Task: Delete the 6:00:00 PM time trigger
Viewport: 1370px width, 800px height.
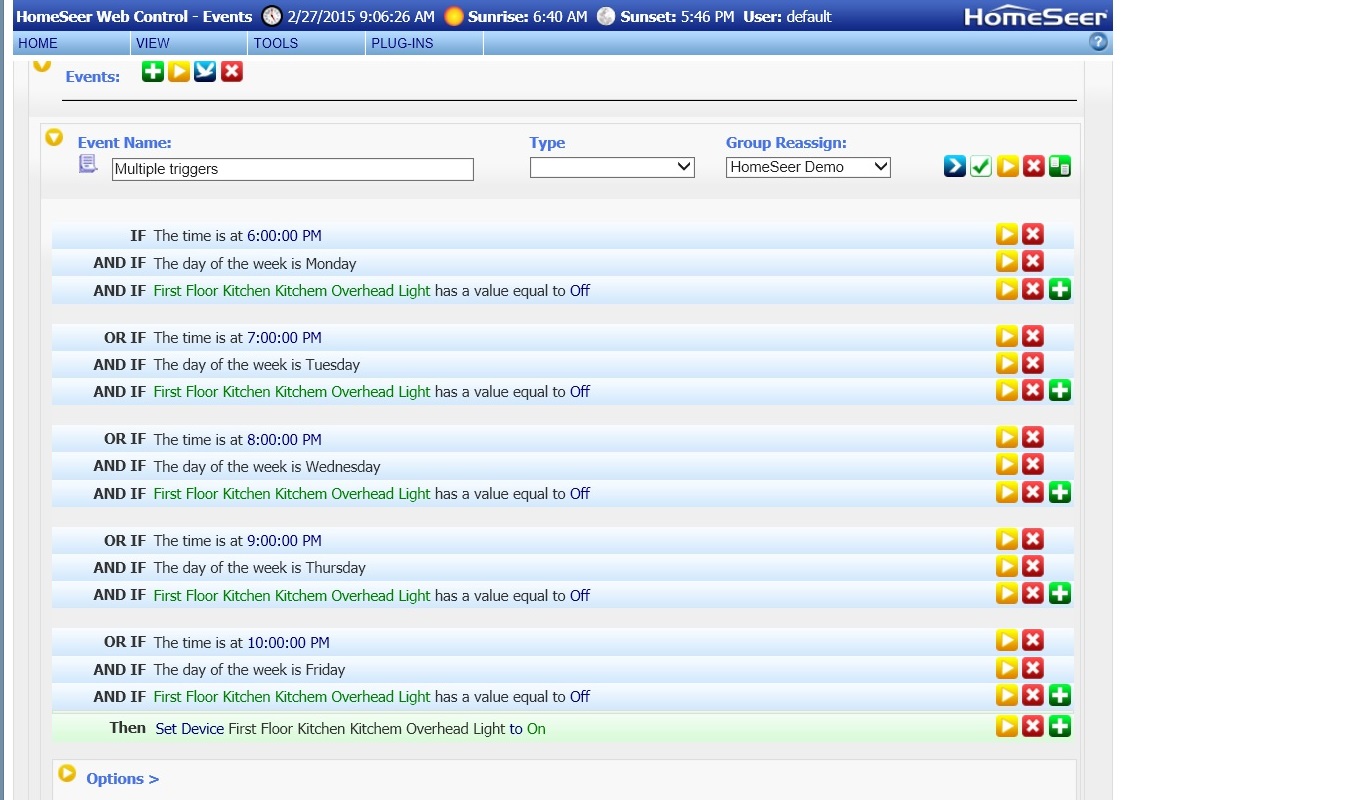Action: pyautogui.click(x=1033, y=234)
